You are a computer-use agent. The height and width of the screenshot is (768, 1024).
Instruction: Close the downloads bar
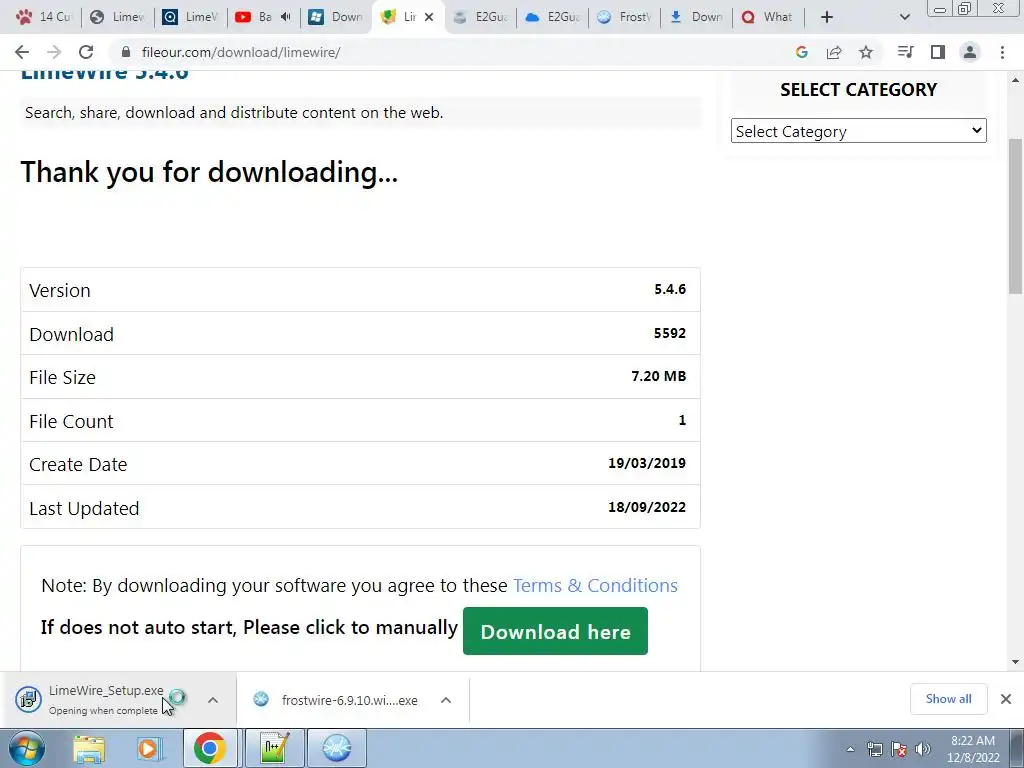[1006, 699]
